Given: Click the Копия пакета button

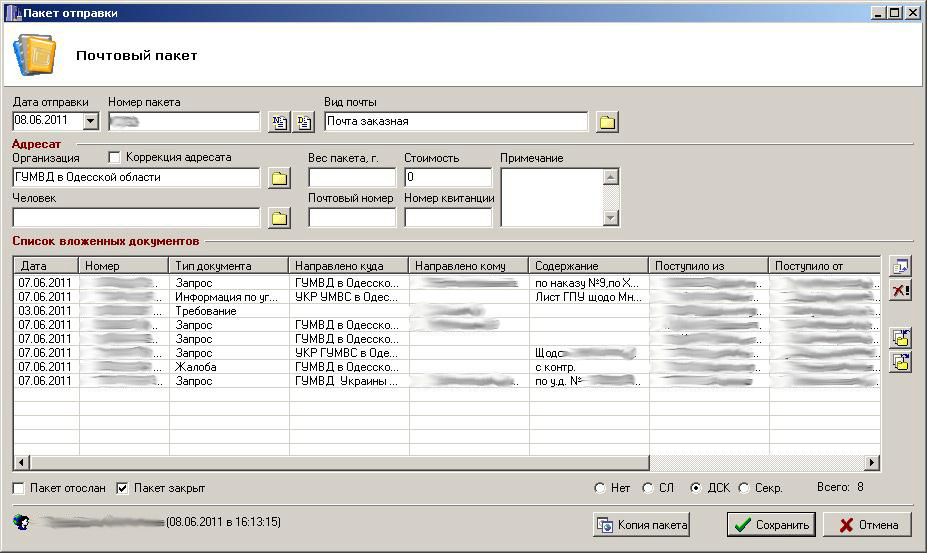Looking at the screenshot, I should click(642, 525).
